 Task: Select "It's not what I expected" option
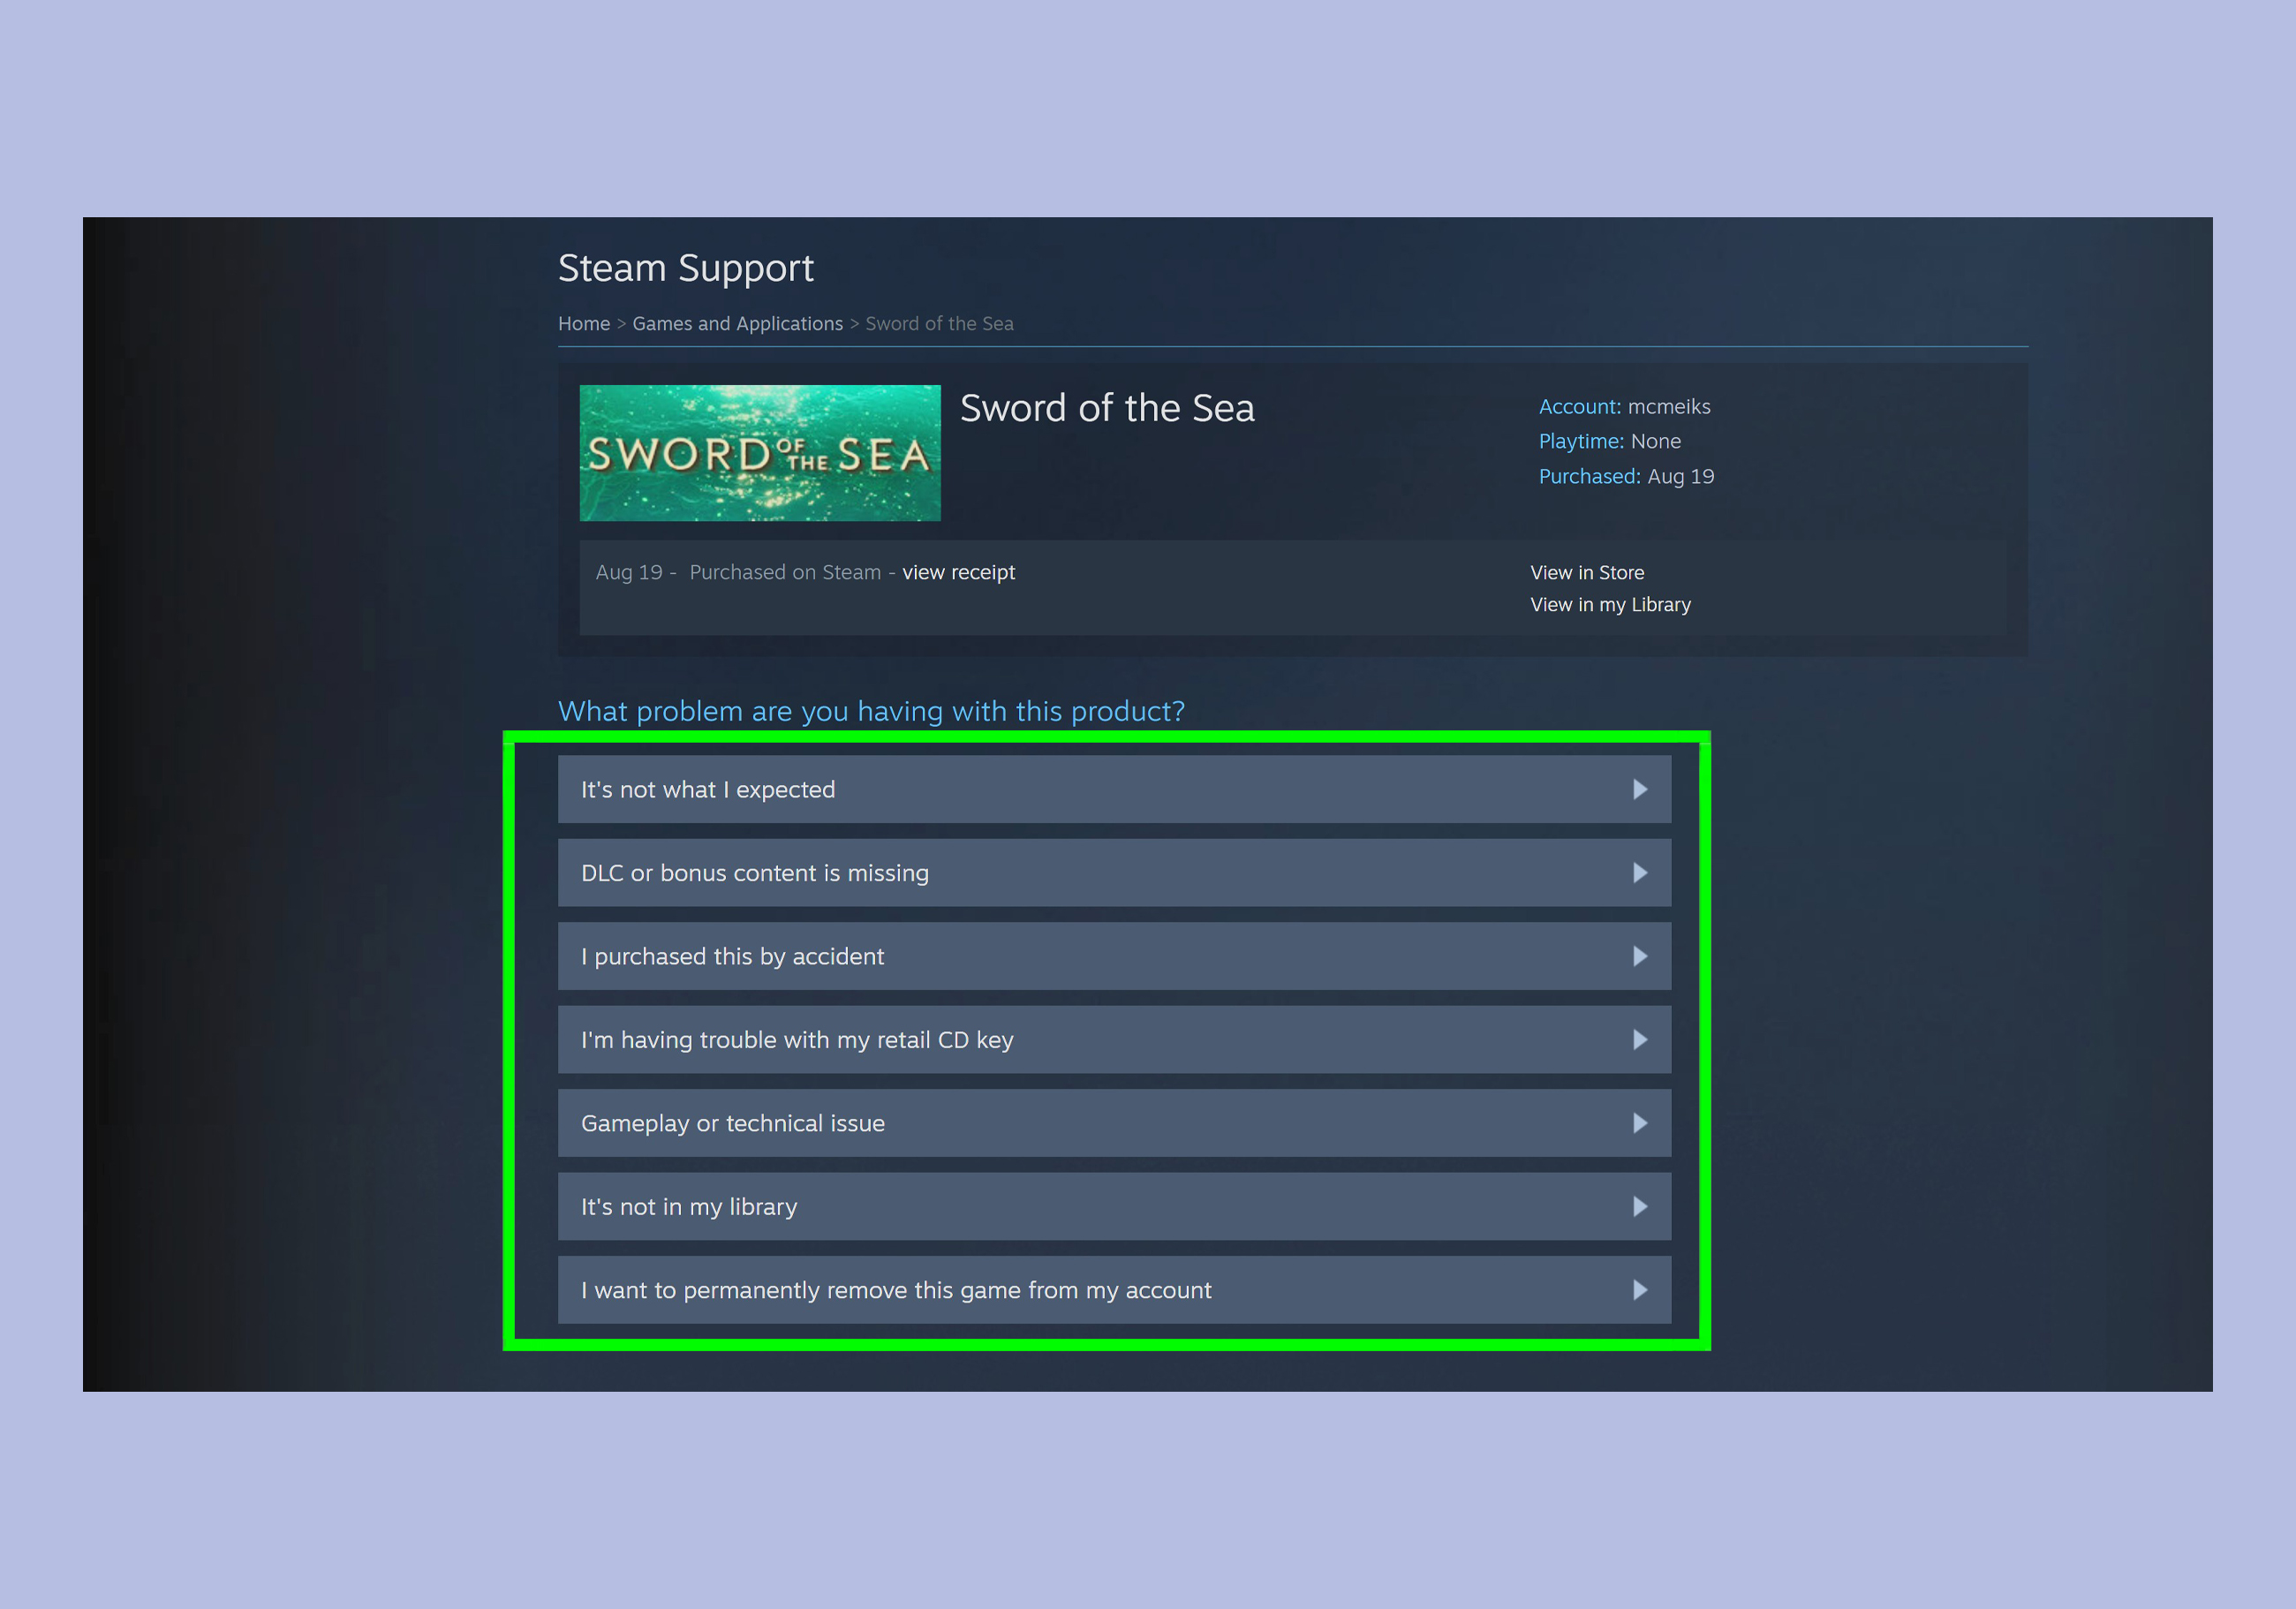[708, 790]
